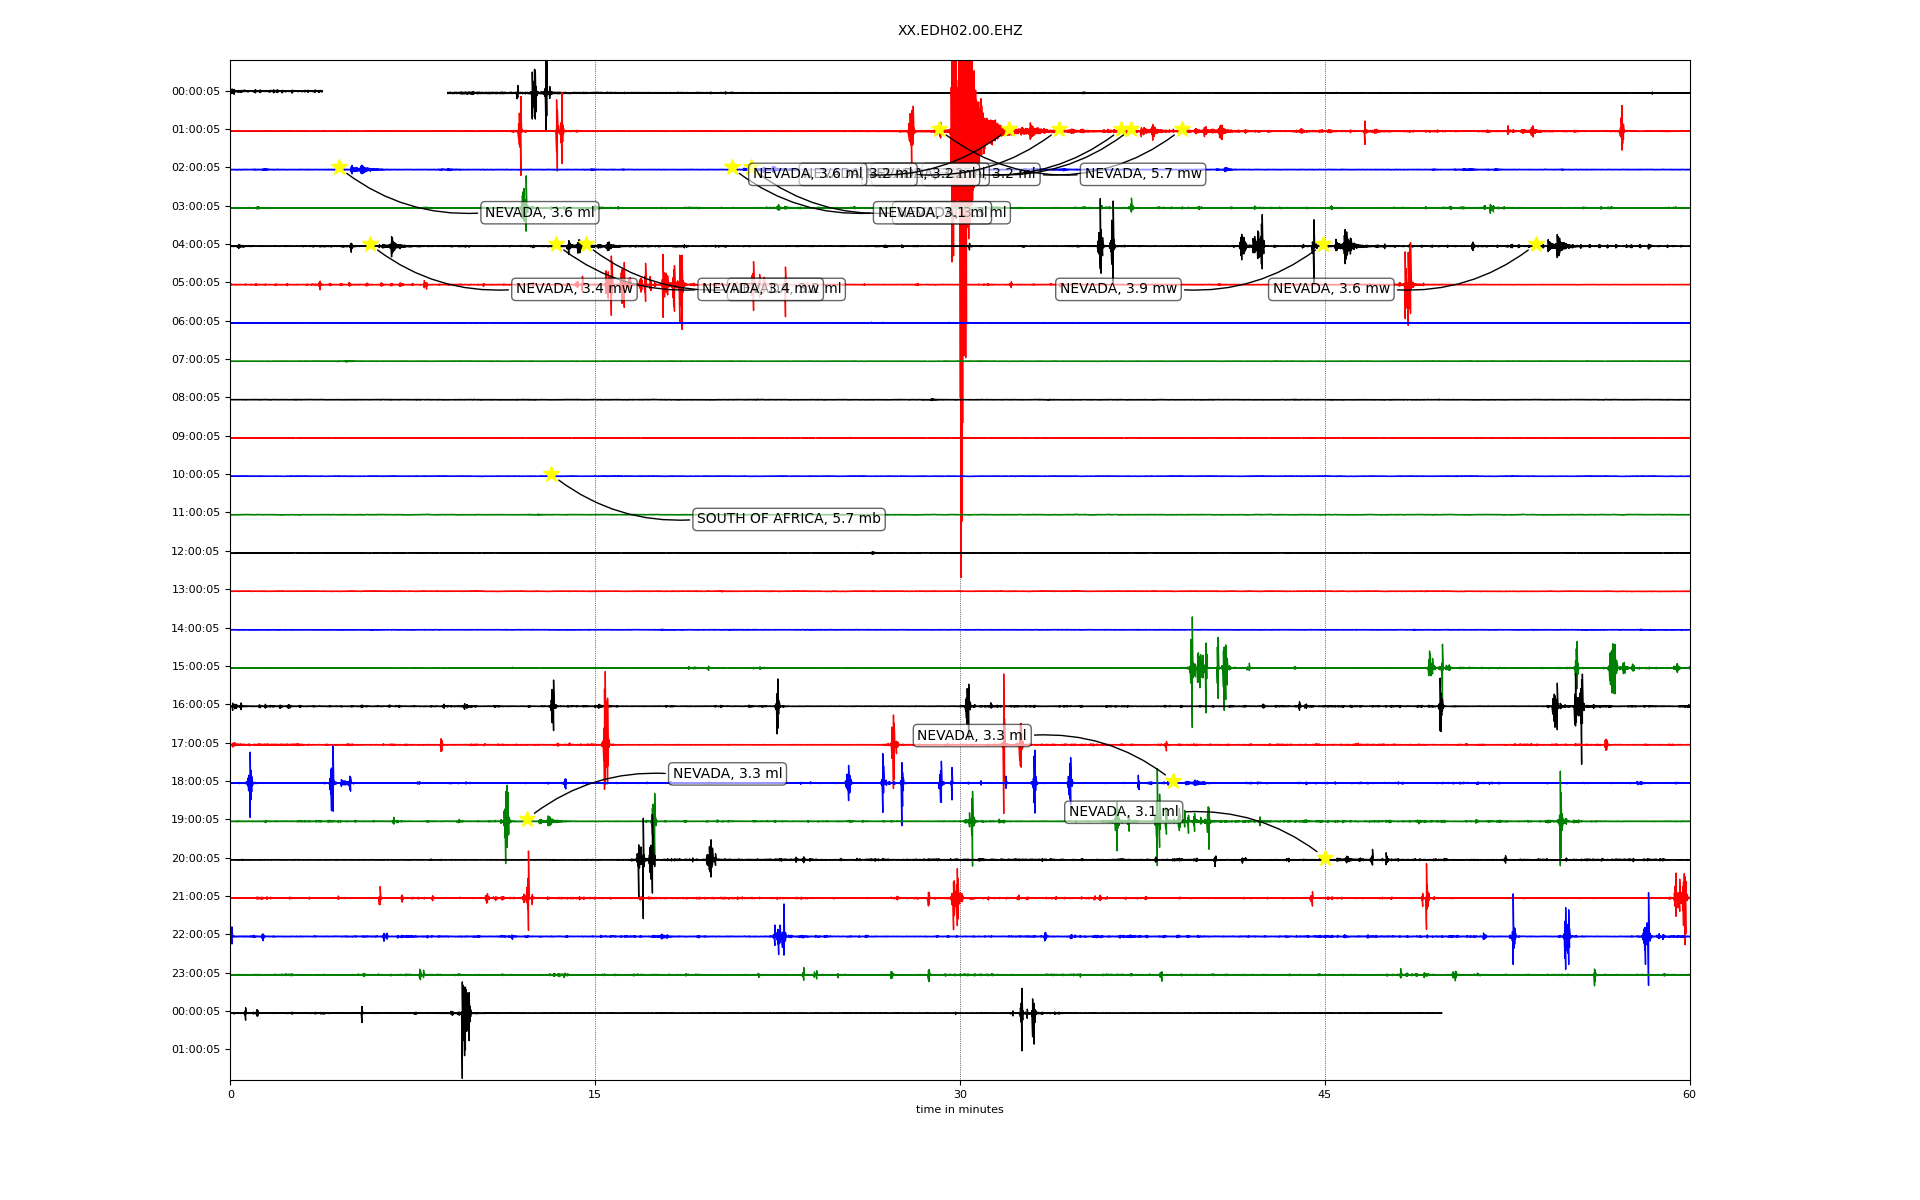
Task: Click the 60 tick at the axis end
Action: (x=1689, y=1094)
